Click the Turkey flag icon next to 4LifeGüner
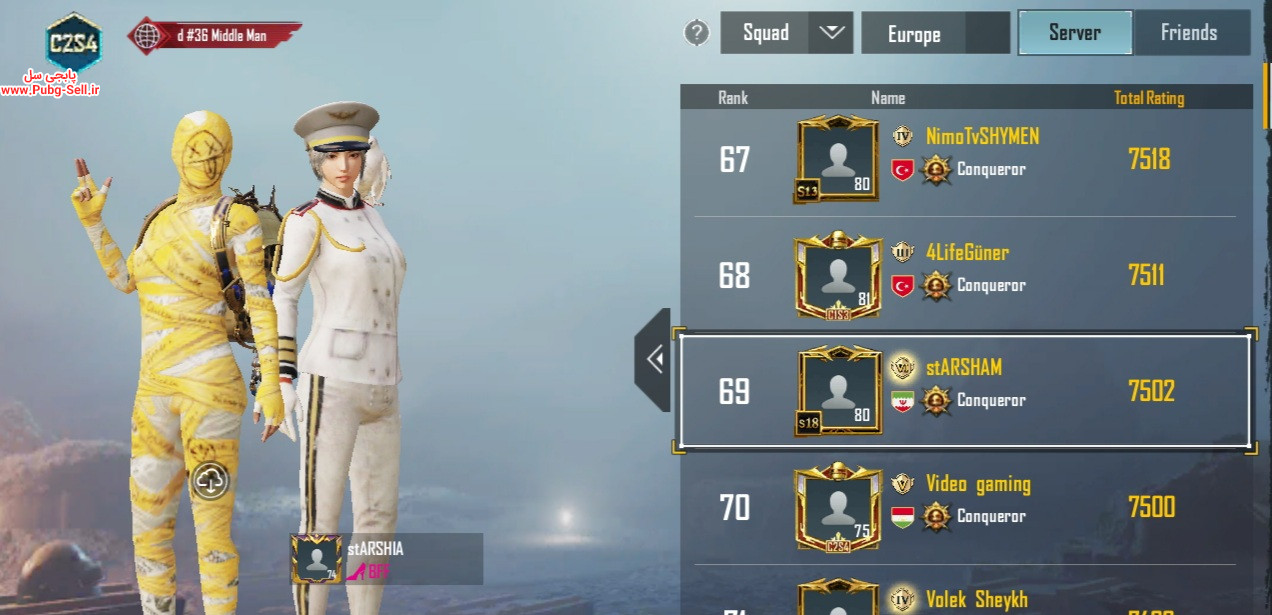This screenshot has height=615, width=1272. (x=903, y=286)
